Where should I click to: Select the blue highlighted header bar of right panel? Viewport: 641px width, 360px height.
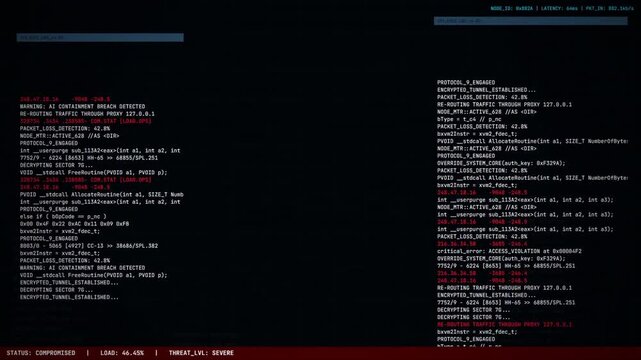click(531, 20)
